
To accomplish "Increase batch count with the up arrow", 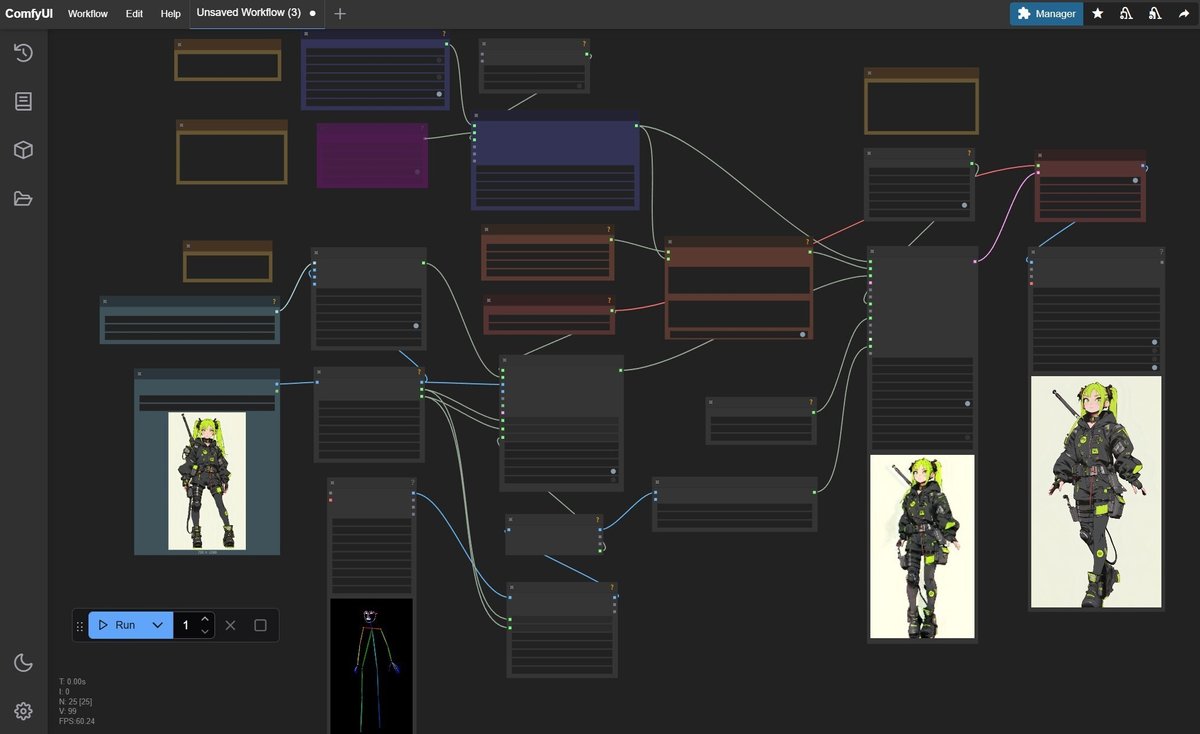I will point(205,618).
